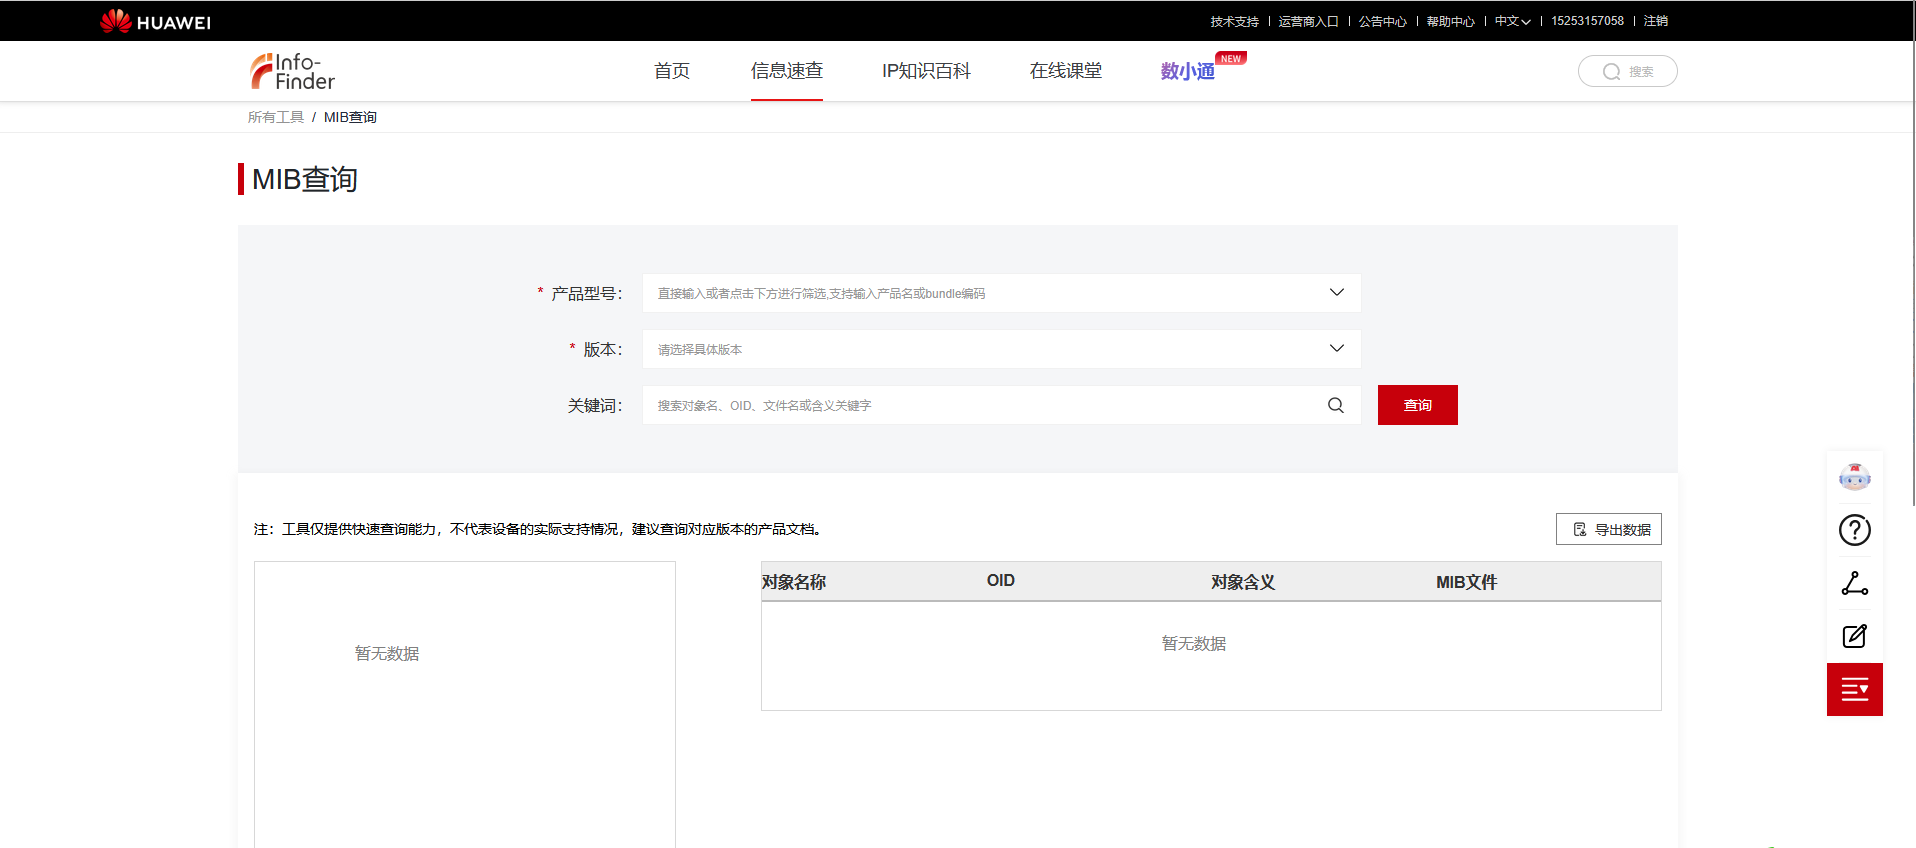The height and width of the screenshot is (848, 1916).
Task: Click the MIB查询 breadcrumb text
Action: pyautogui.click(x=350, y=117)
